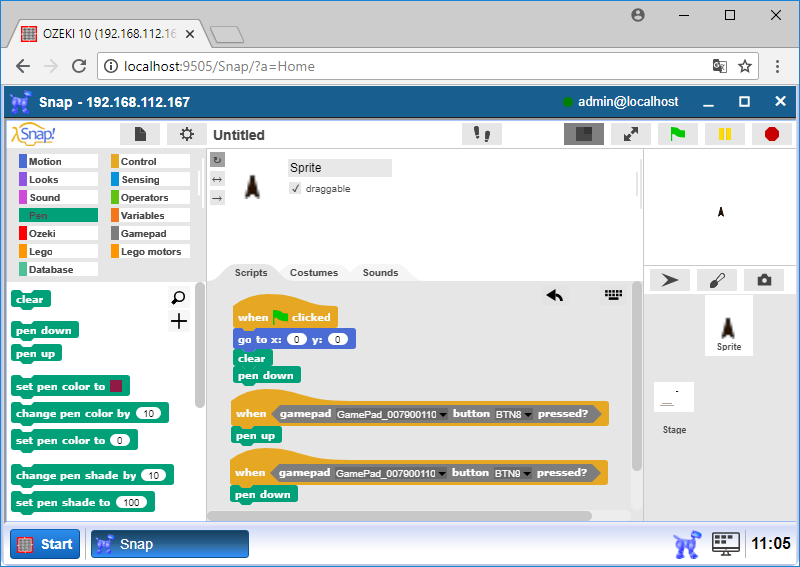This screenshot has width=800, height=567.
Task: Click the scripts area horizontal scrollbar
Action: click(401, 516)
